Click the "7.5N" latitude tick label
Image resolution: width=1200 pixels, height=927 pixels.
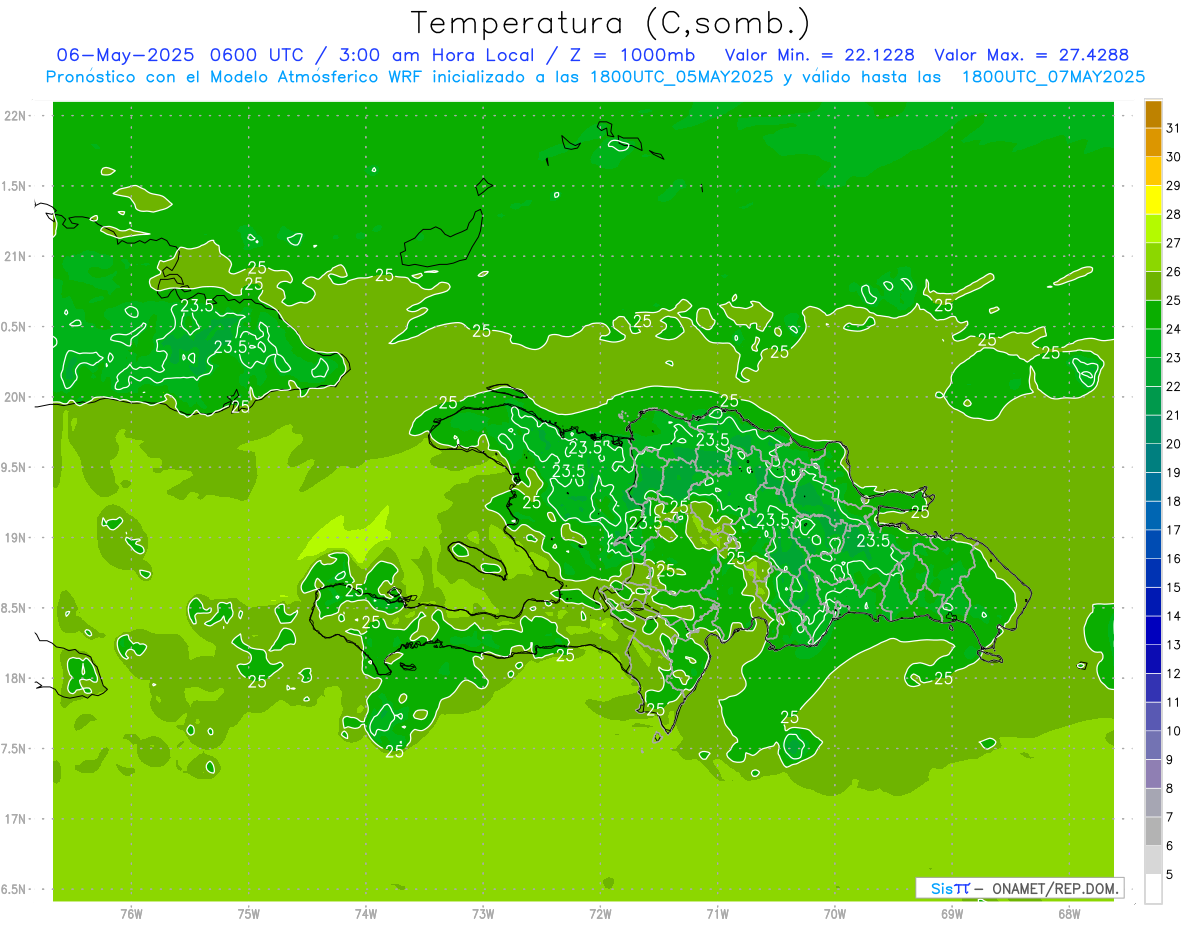click(15, 749)
